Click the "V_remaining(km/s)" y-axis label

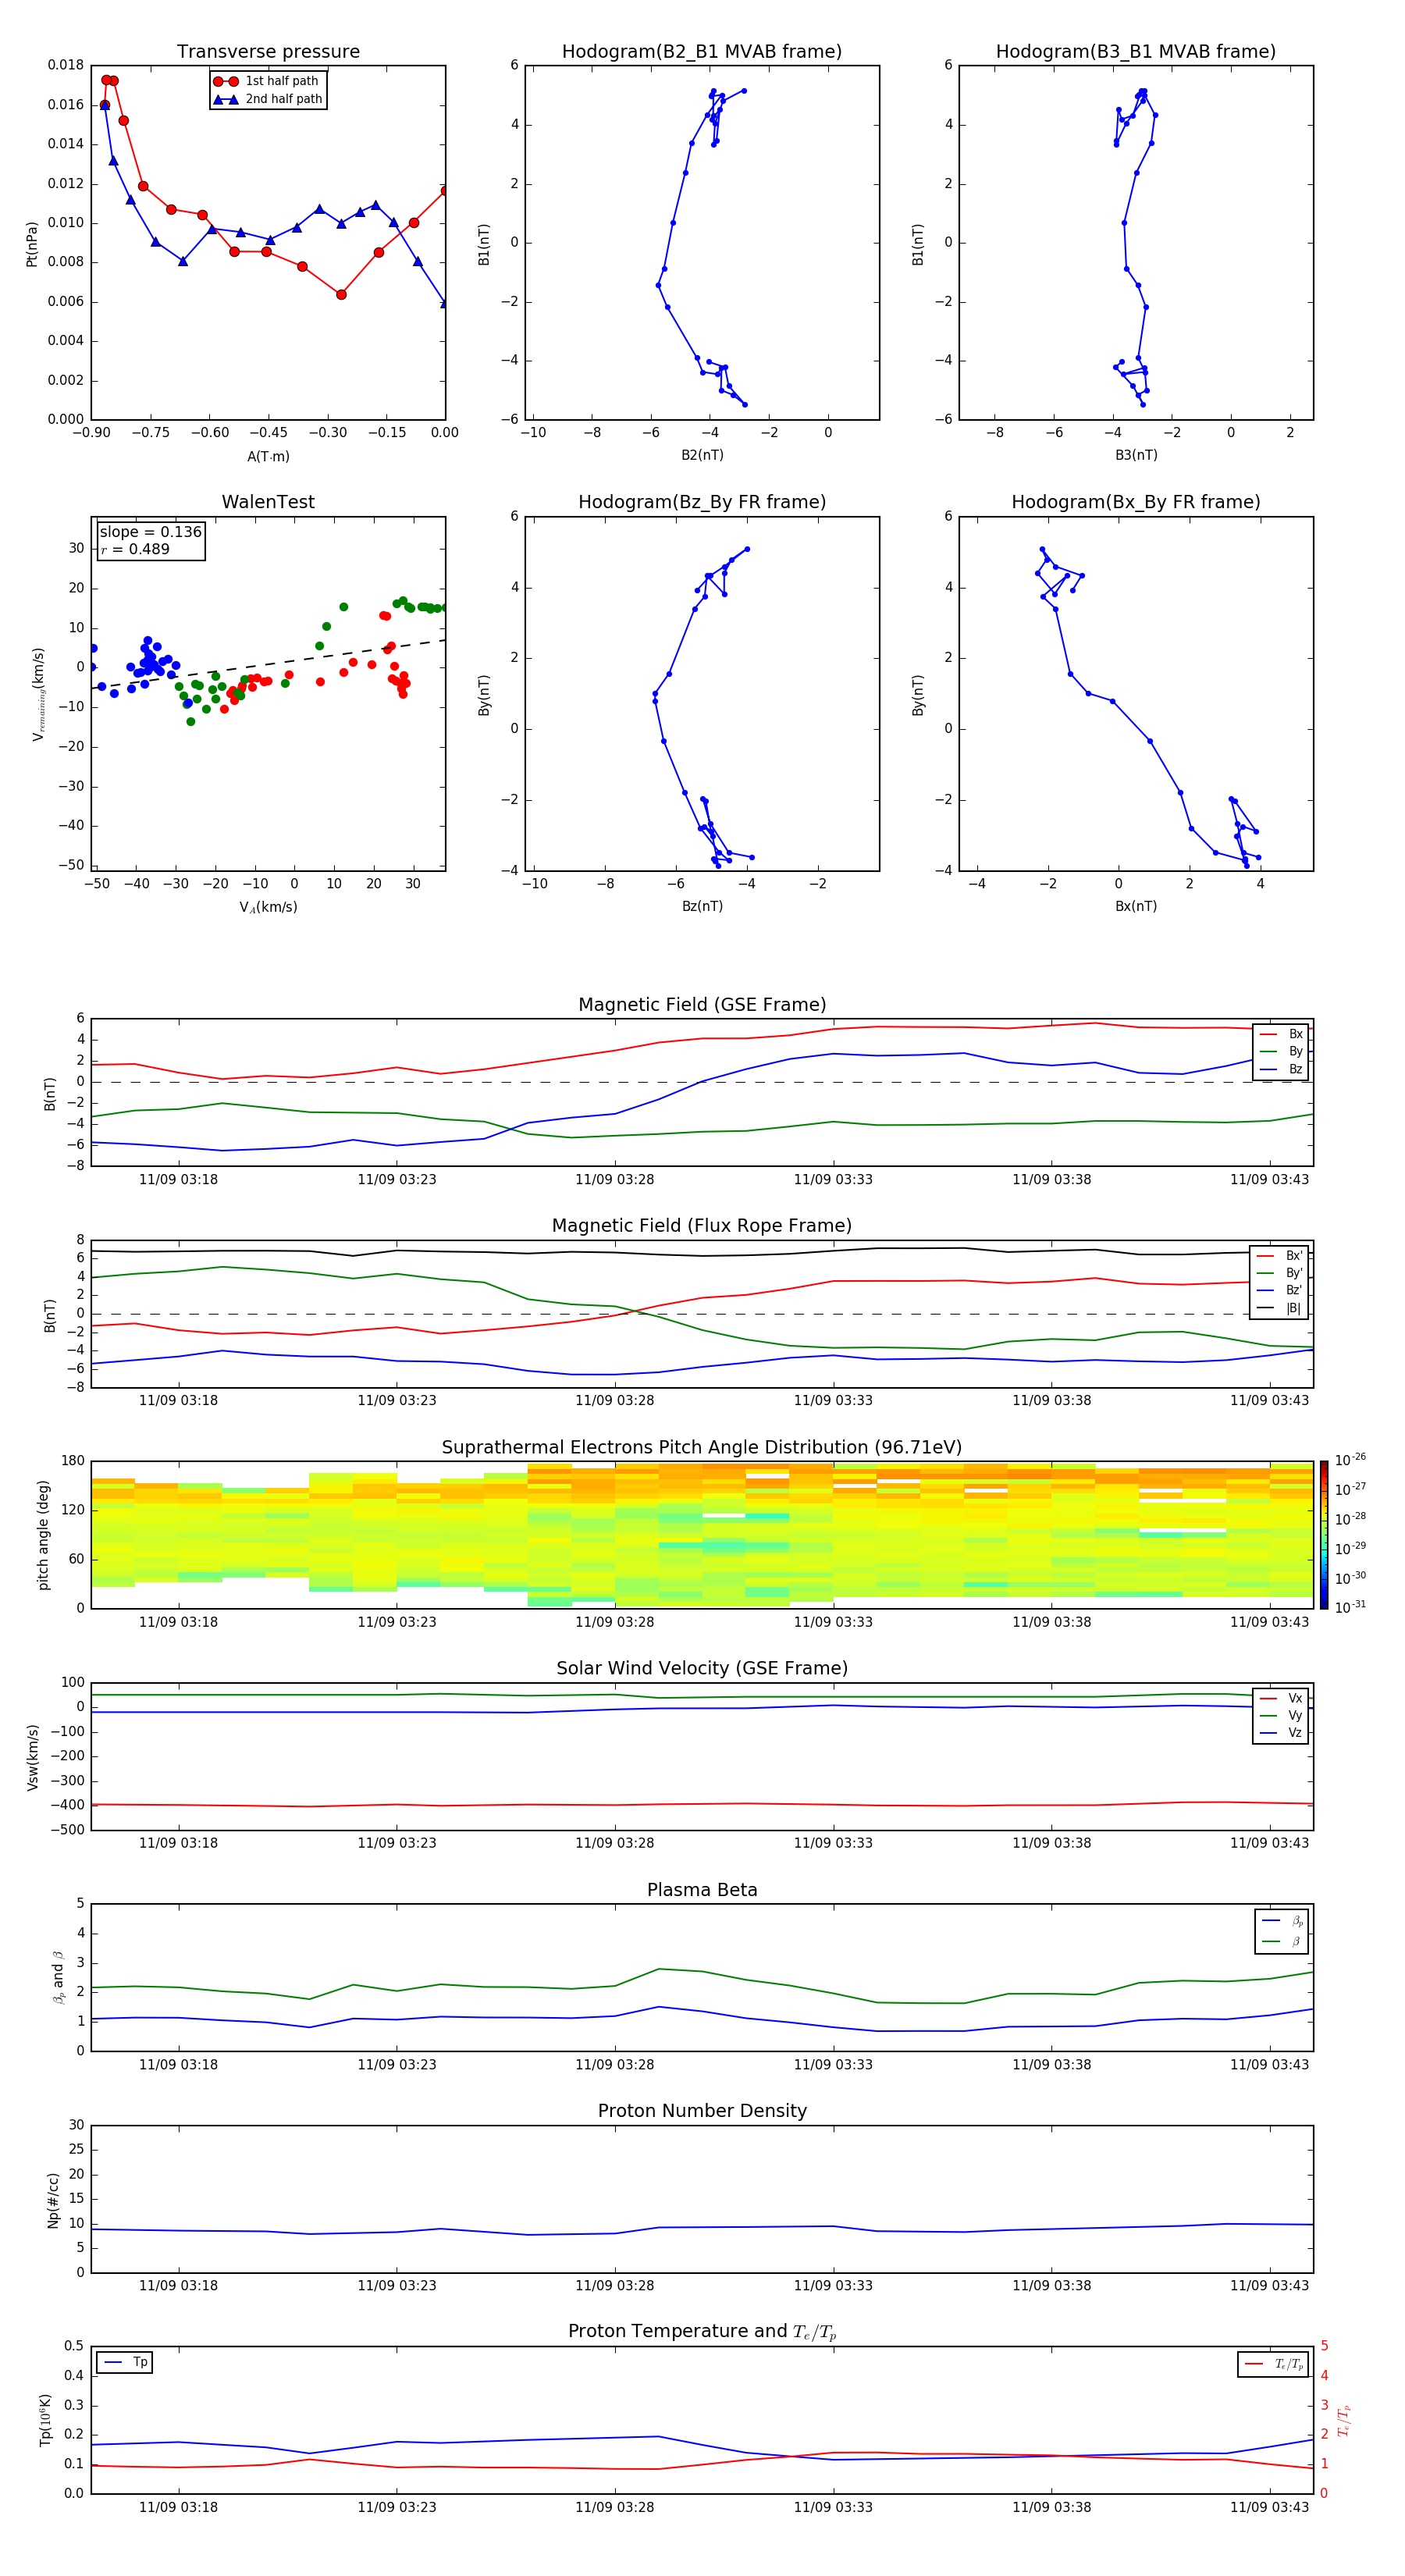(38, 694)
